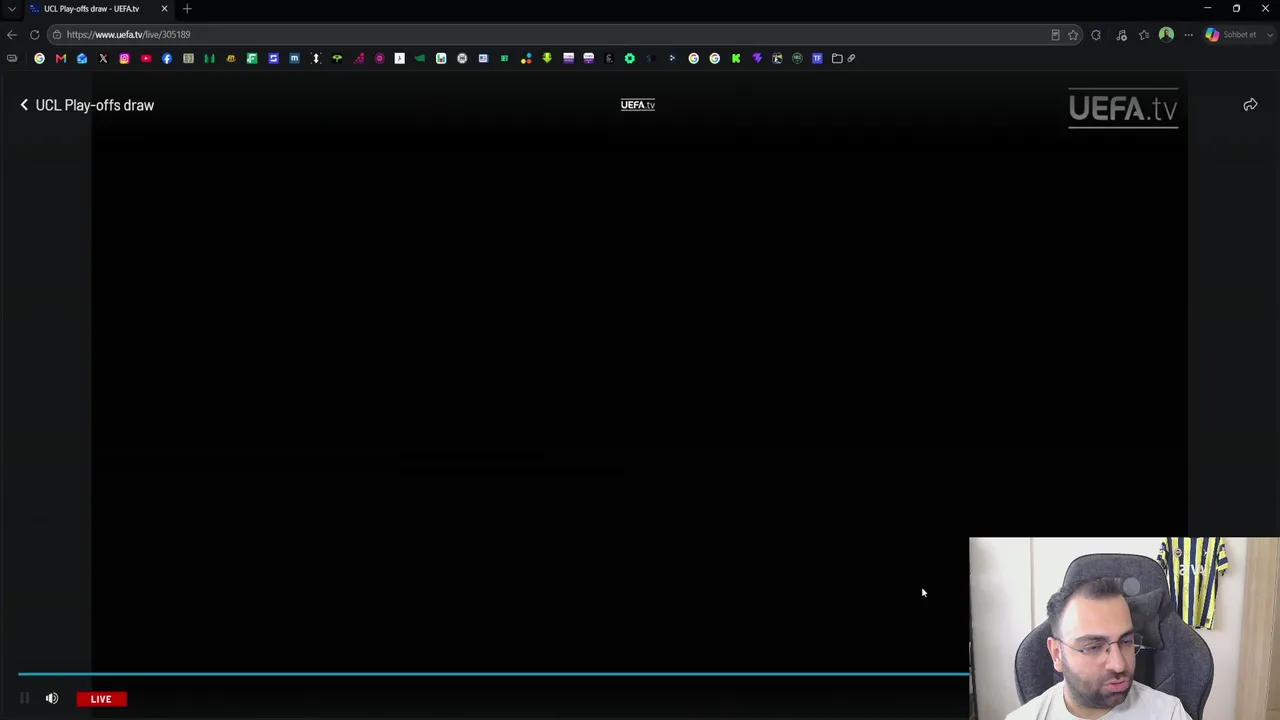Open the Instagram bookmark
Viewport: 1280px width, 720px height.
pos(124,58)
